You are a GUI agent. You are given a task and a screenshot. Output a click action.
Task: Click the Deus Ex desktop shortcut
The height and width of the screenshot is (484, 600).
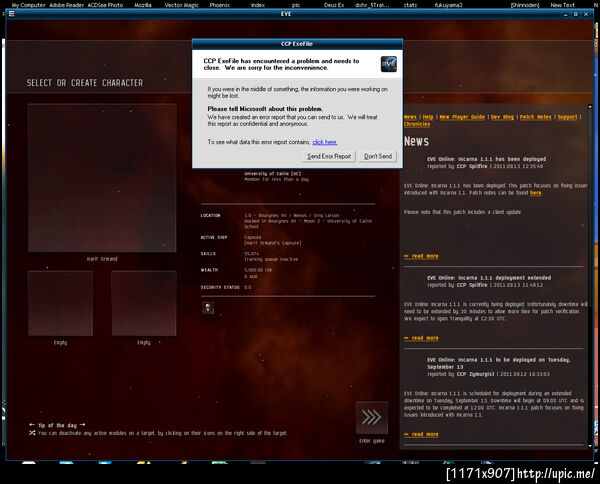pyautogui.click(x=334, y=5)
